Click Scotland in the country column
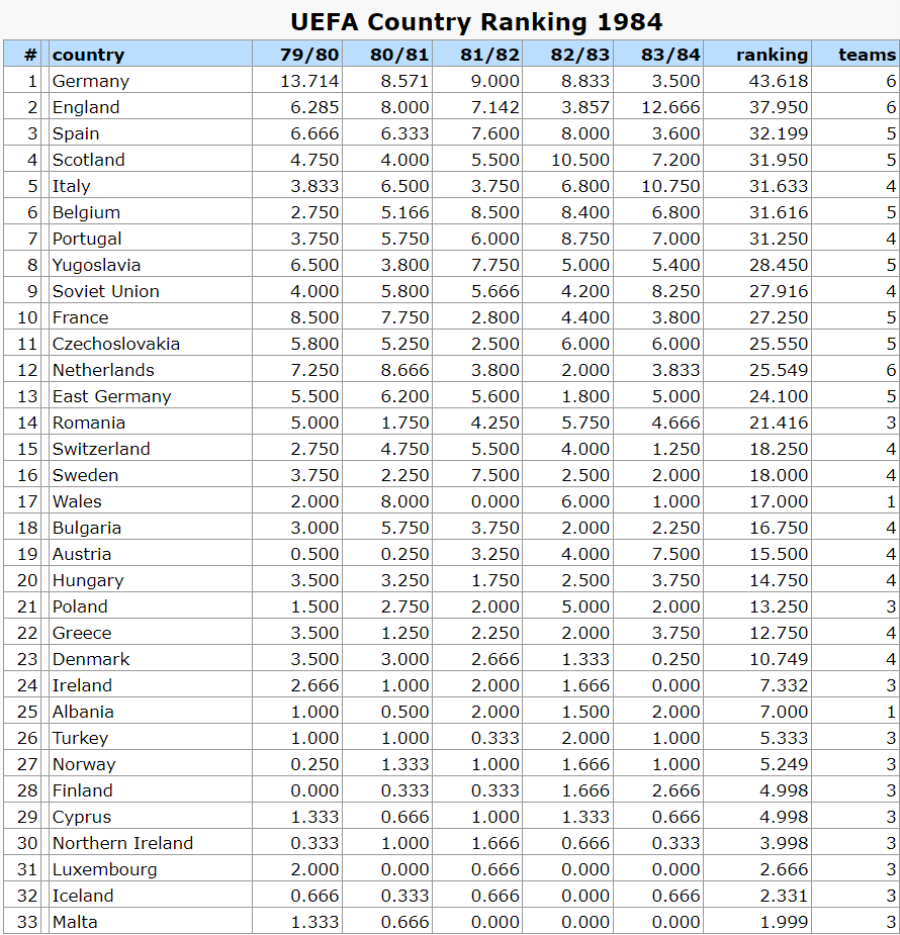The width and height of the screenshot is (900, 935). 88,160
